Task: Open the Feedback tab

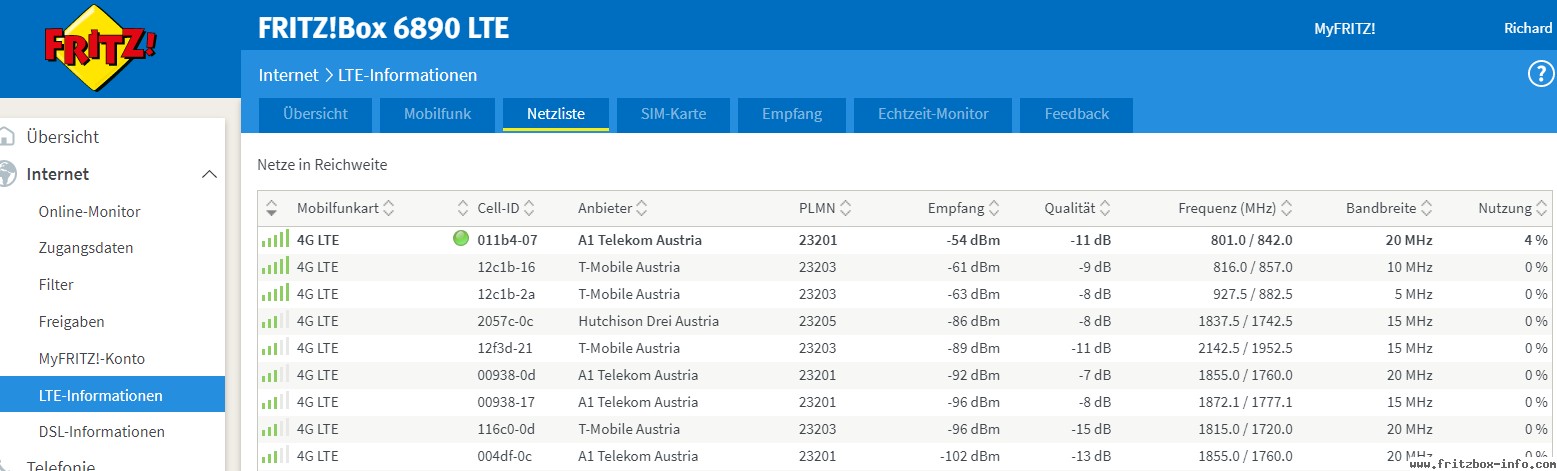Action: pyautogui.click(x=1077, y=114)
